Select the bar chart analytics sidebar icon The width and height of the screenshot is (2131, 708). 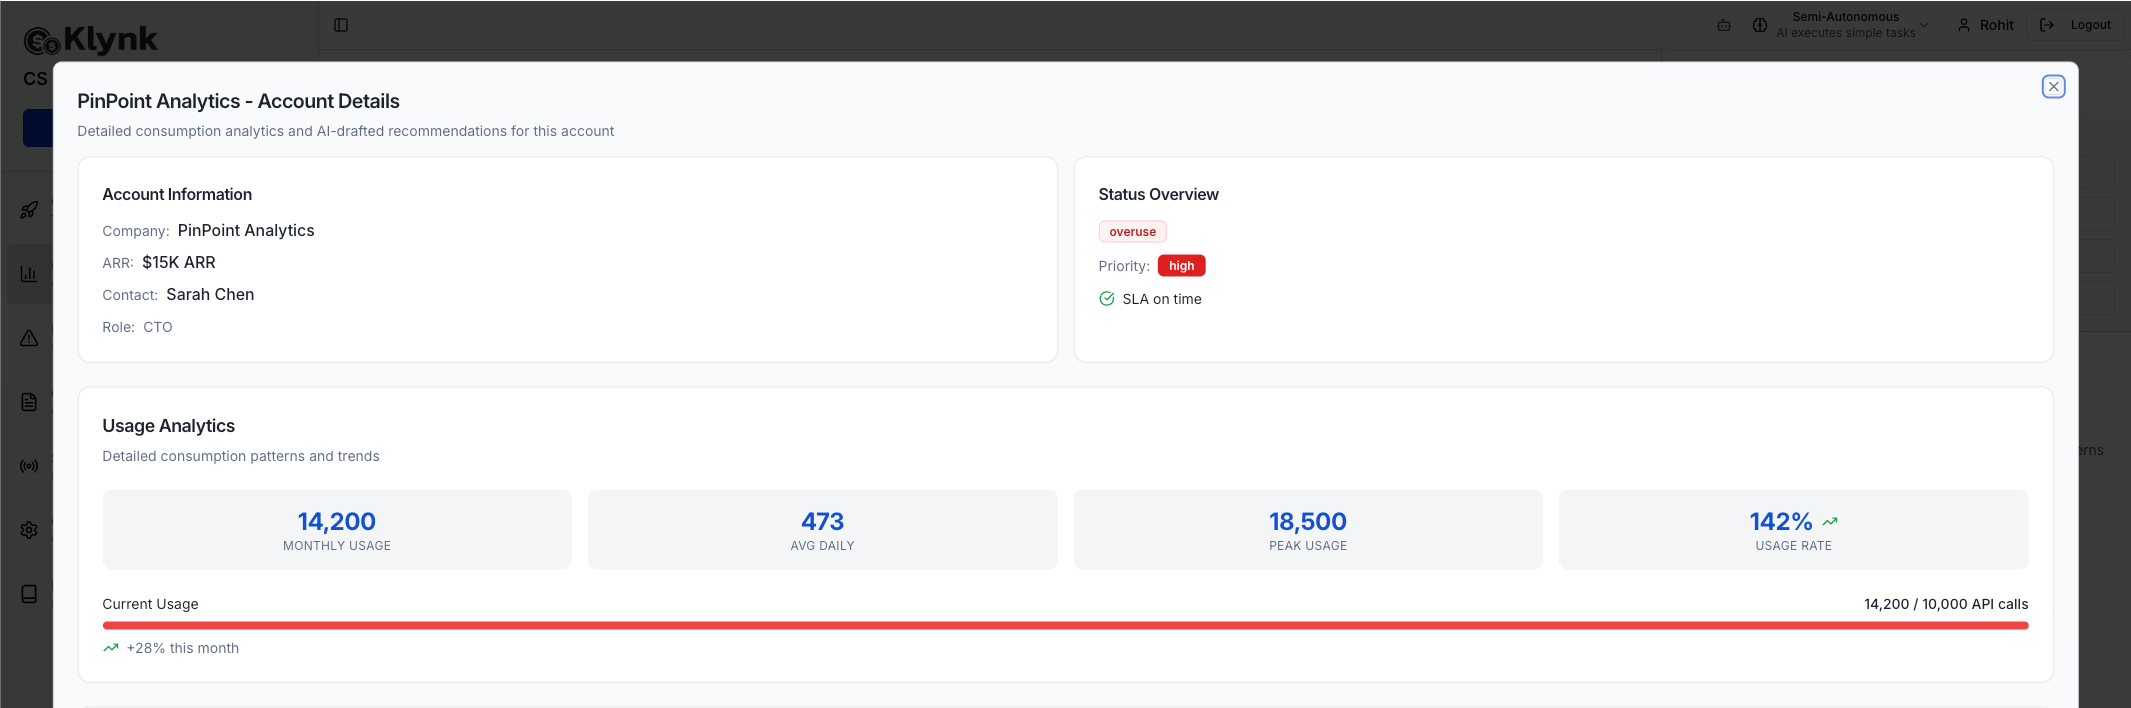29,274
